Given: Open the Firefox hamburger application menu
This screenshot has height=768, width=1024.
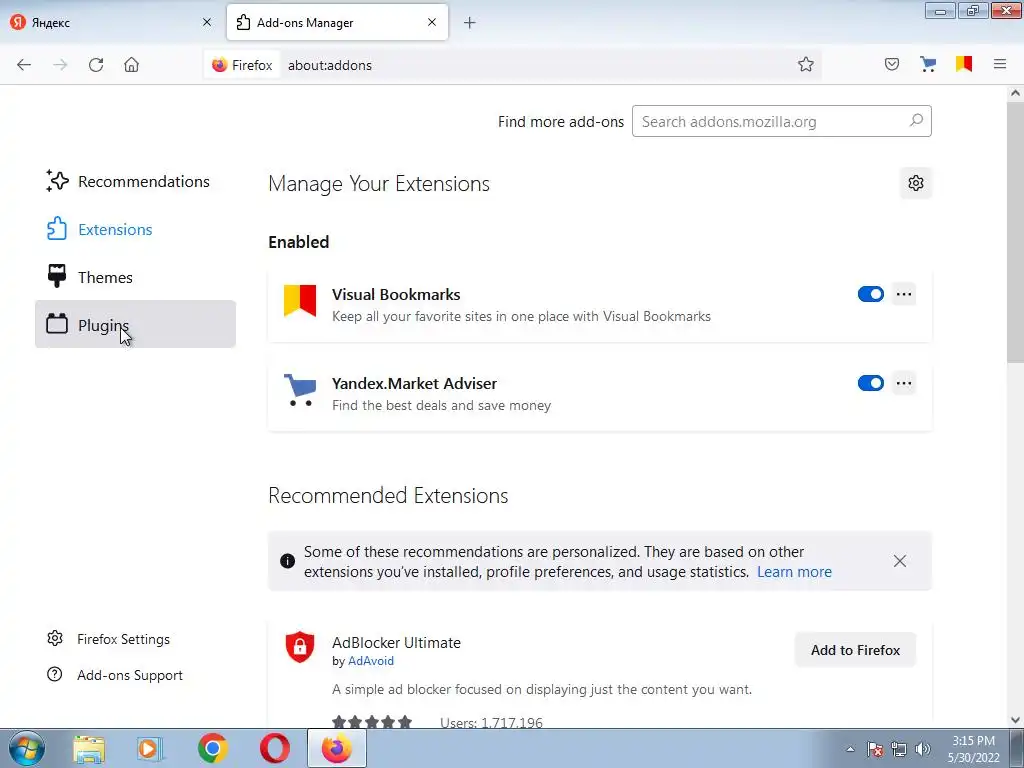Looking at the screenshot, I should pos(999,64).
